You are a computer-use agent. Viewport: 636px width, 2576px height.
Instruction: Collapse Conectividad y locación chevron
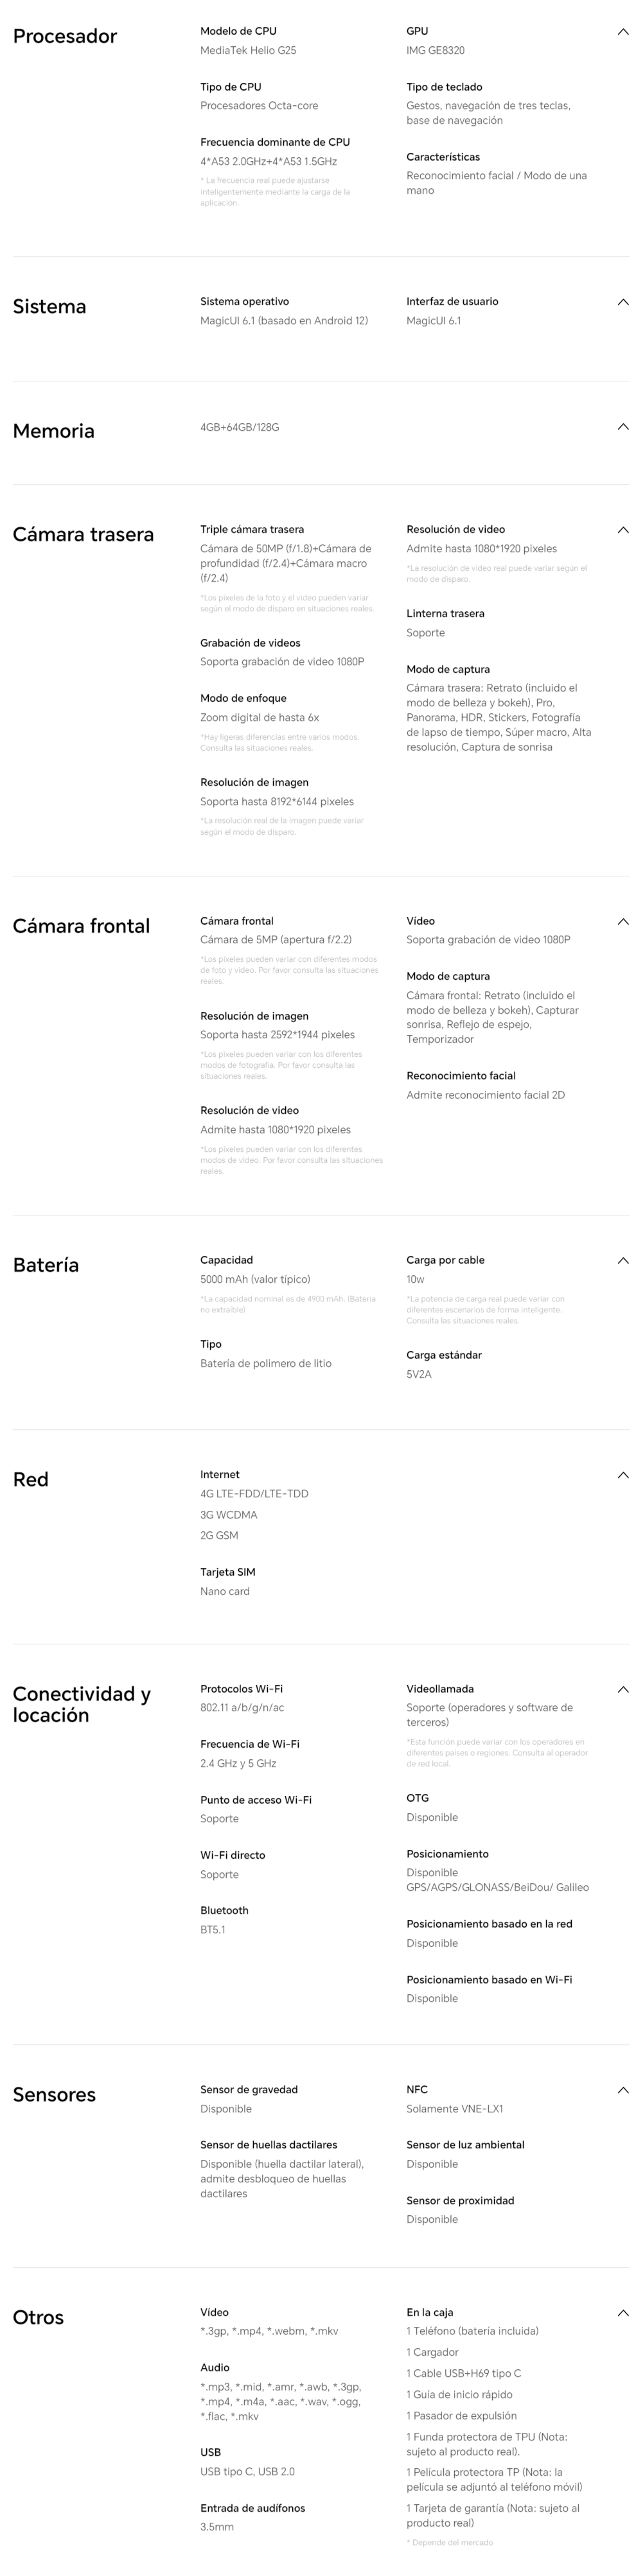[x=623, y=1689]
